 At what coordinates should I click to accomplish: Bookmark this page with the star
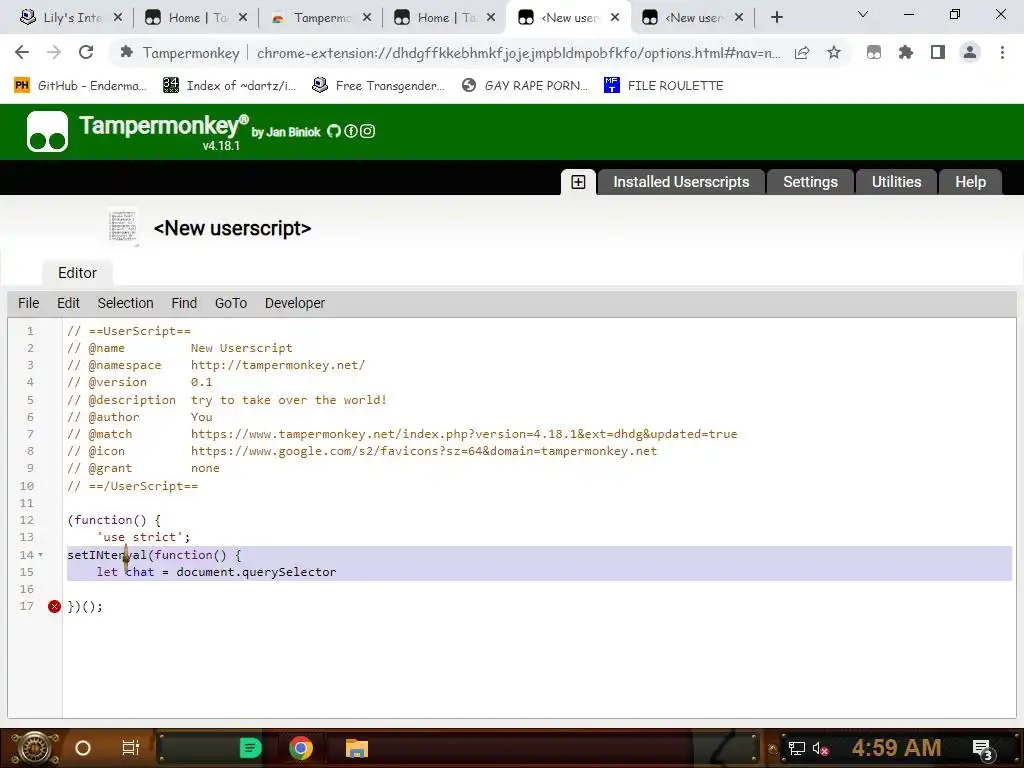[833, 52]
